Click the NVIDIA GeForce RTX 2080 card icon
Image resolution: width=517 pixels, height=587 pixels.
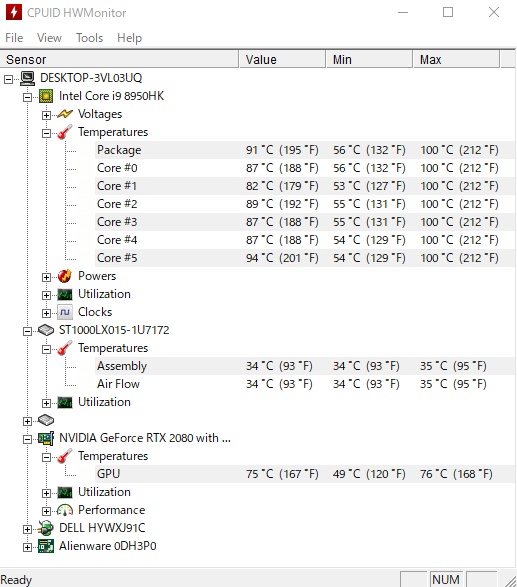46,438
